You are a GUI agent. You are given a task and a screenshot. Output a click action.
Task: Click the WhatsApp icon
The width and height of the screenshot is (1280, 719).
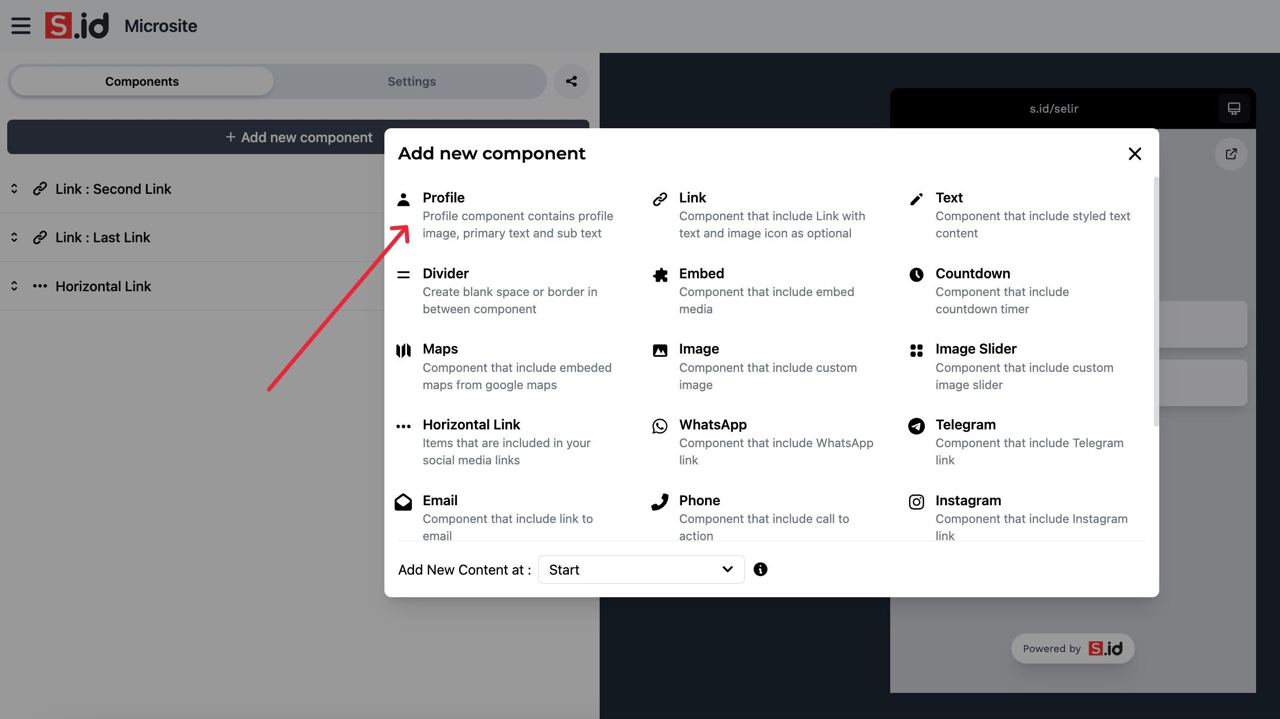pos(660,426)
